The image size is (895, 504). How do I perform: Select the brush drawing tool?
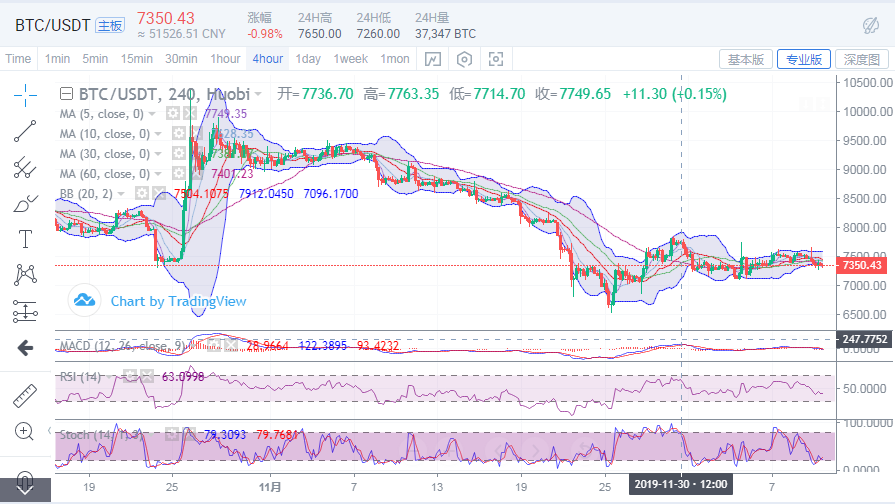pos(25,204)
